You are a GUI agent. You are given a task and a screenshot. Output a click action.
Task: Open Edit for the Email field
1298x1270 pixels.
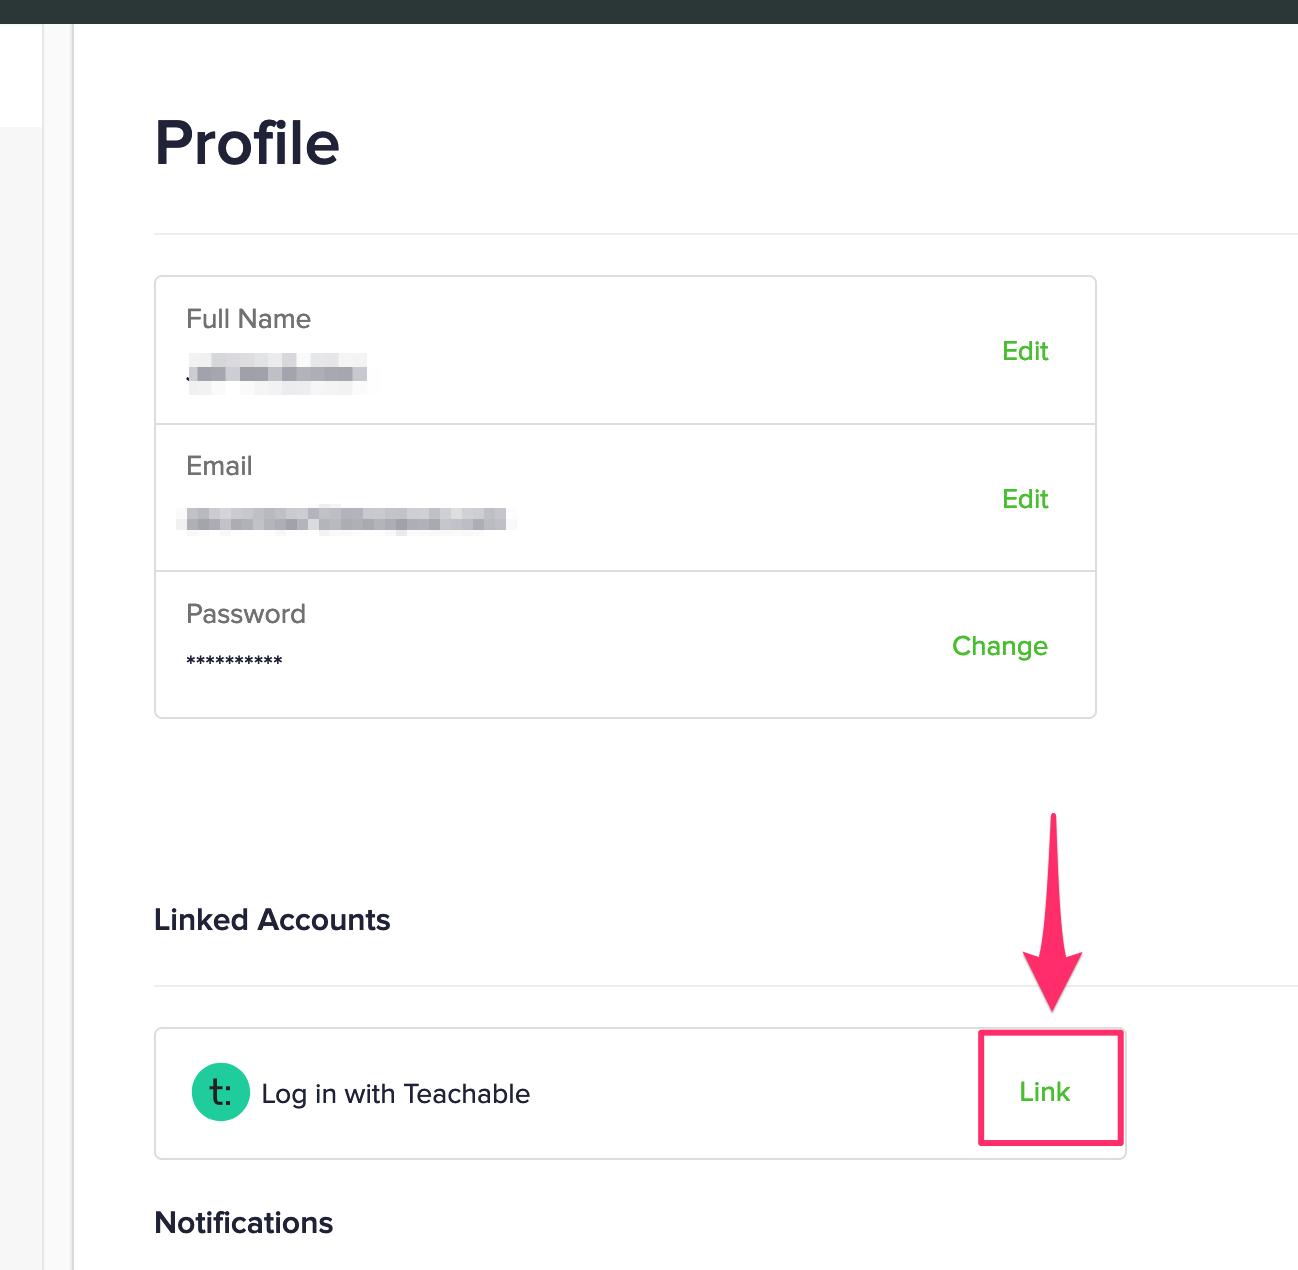[x=1025, y=499]
